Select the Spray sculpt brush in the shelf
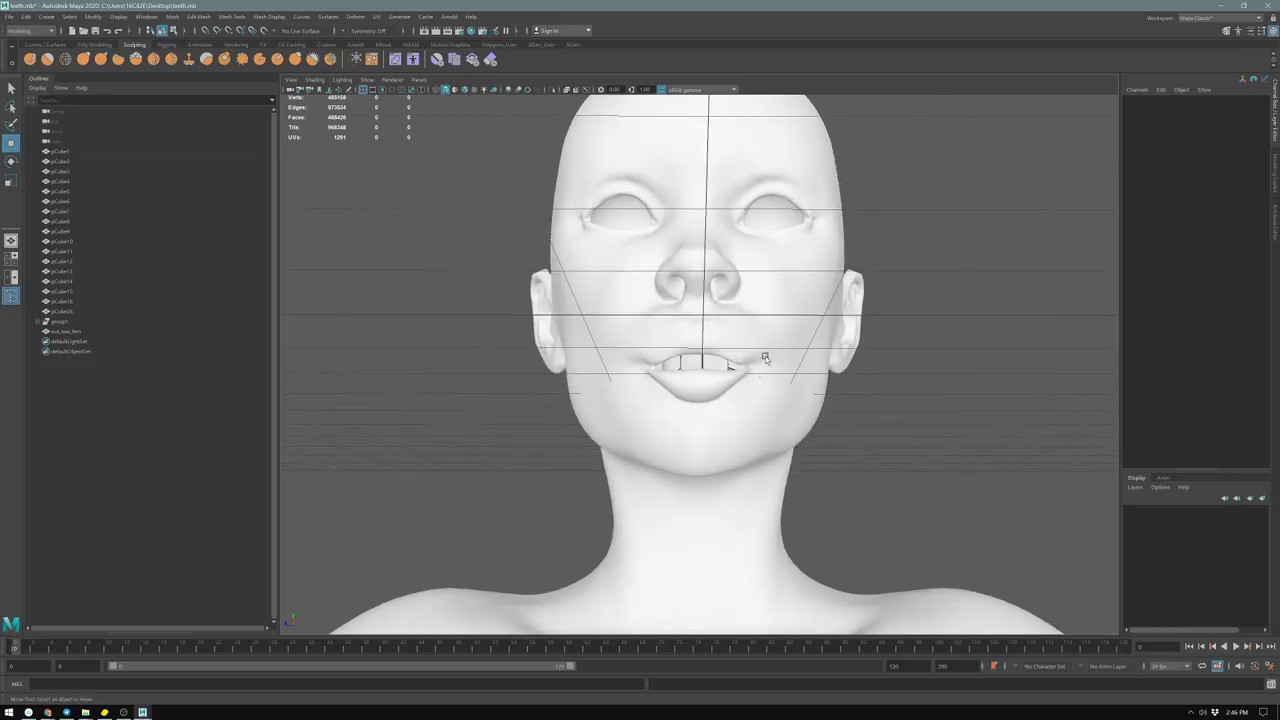The width and height of the screenshot is (1280, 720). pos(154,59)
